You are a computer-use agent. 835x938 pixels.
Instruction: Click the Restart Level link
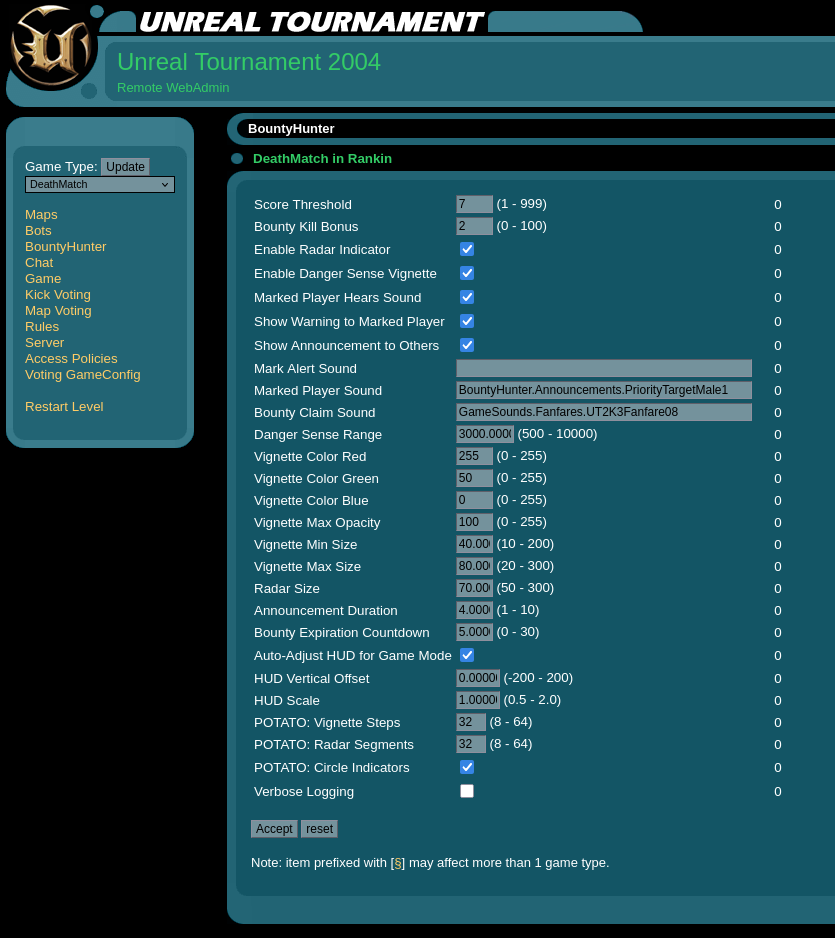pyautogui.click(x=64, y=407)
